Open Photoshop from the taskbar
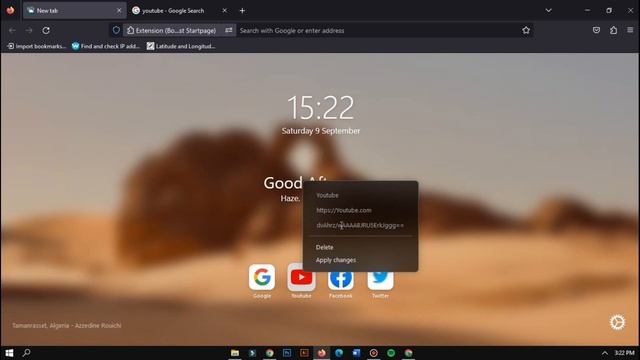640x360 pixels. pos(287,353)
